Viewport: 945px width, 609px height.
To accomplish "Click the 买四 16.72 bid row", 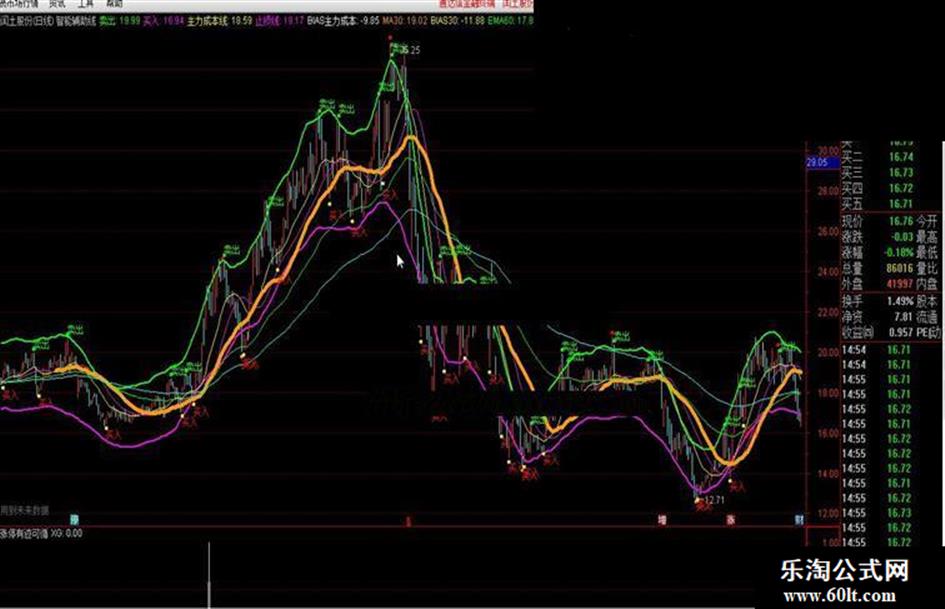I will tap(878, 189).
